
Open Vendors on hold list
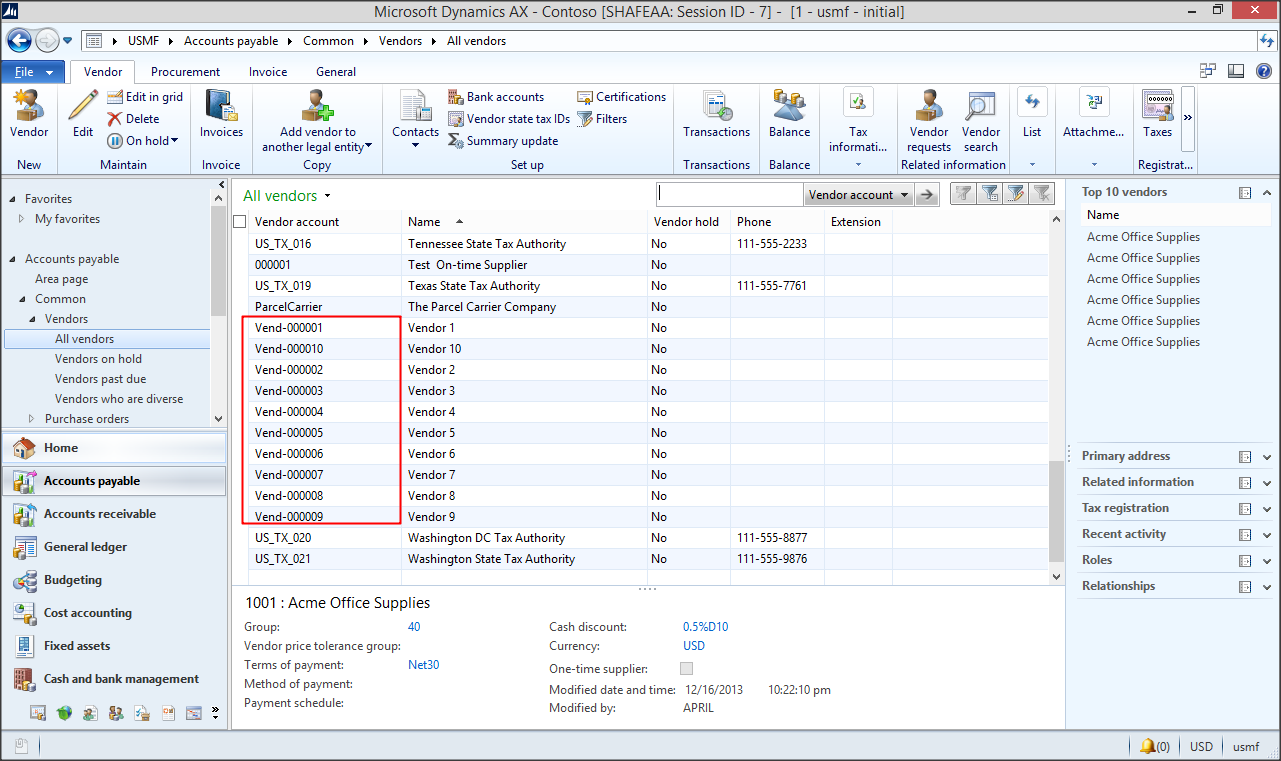(98, 359)
